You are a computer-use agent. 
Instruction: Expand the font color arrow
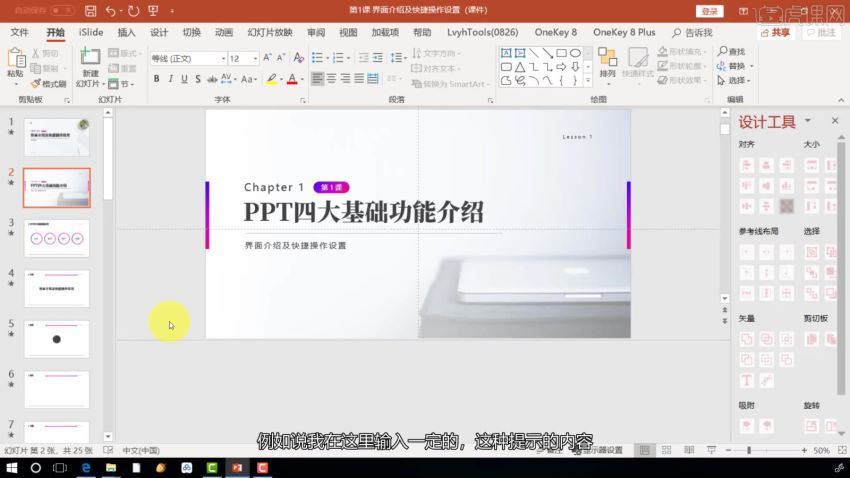pos(302,80)
